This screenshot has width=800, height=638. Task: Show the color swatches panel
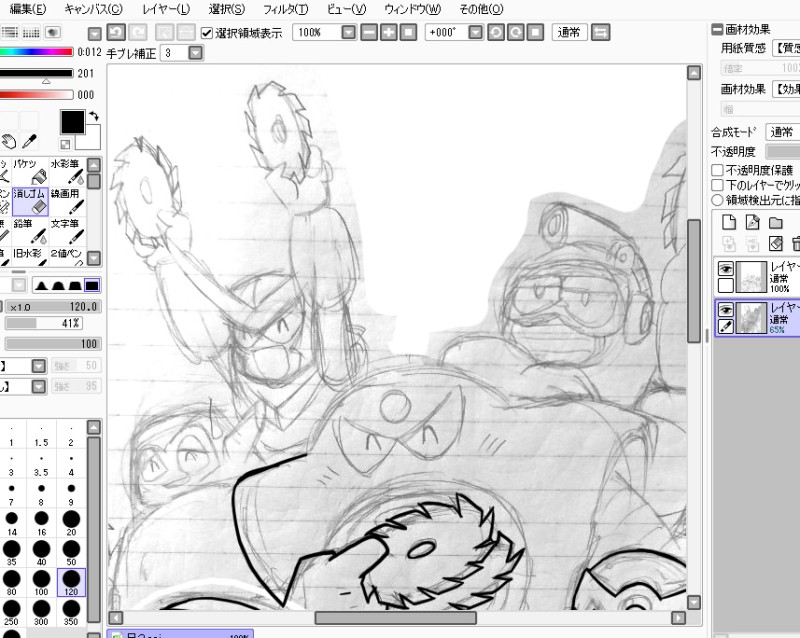[x=31, y=33]
